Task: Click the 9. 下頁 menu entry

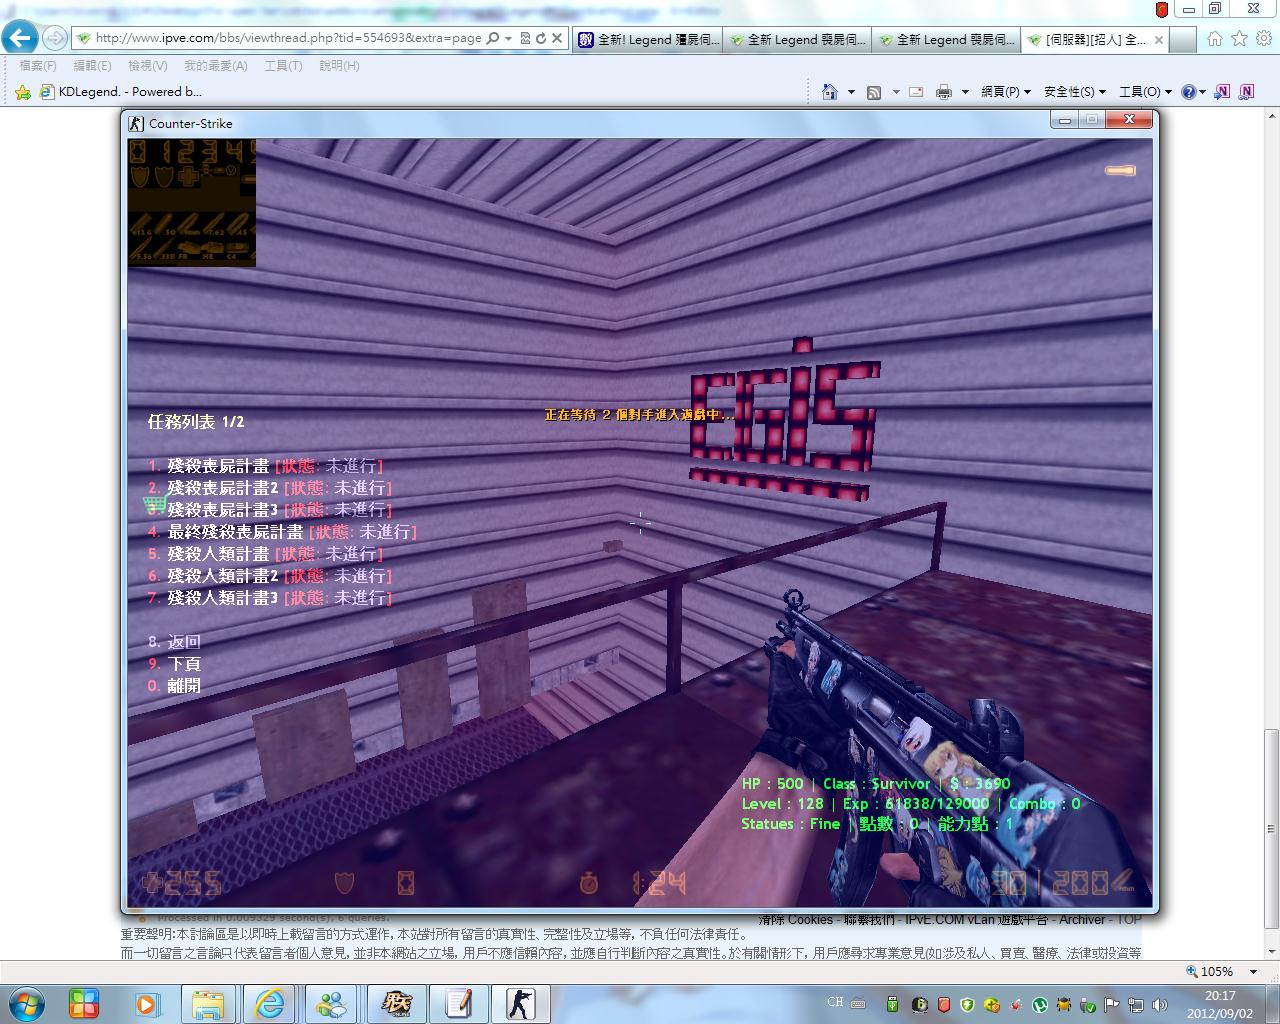Action: pyautogui.click(x=174, y=664)
